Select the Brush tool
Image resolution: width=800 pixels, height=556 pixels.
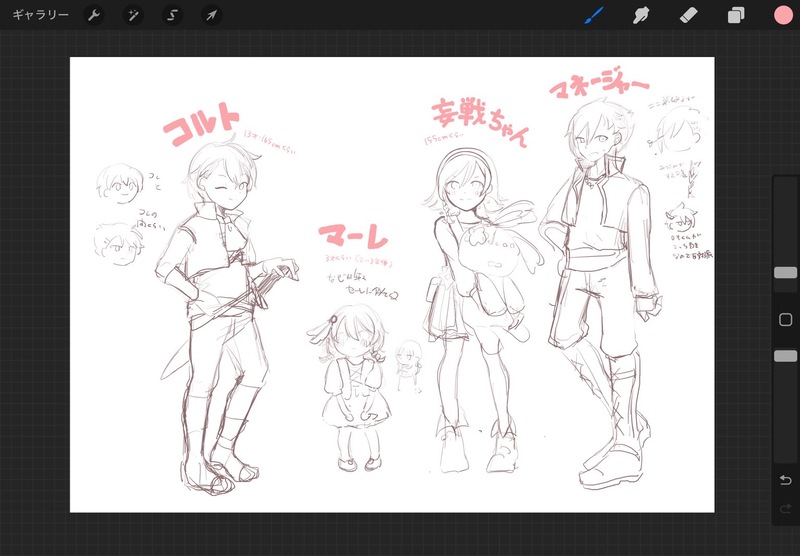coord(594,15)
